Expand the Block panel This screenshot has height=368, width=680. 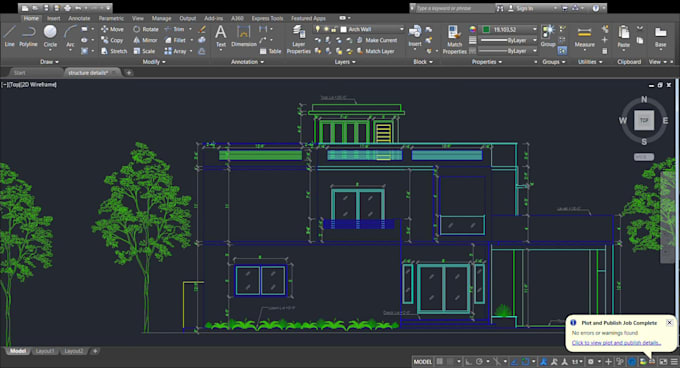[x=423, y=62]
